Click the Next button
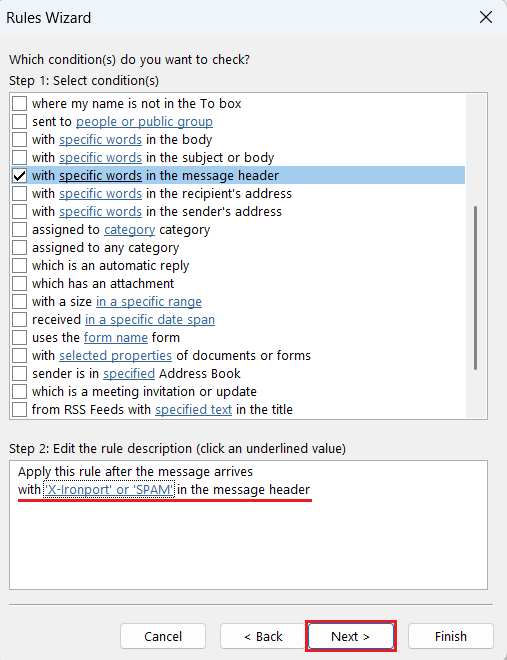This screenshot has height=660, width=507. [350, 636]
